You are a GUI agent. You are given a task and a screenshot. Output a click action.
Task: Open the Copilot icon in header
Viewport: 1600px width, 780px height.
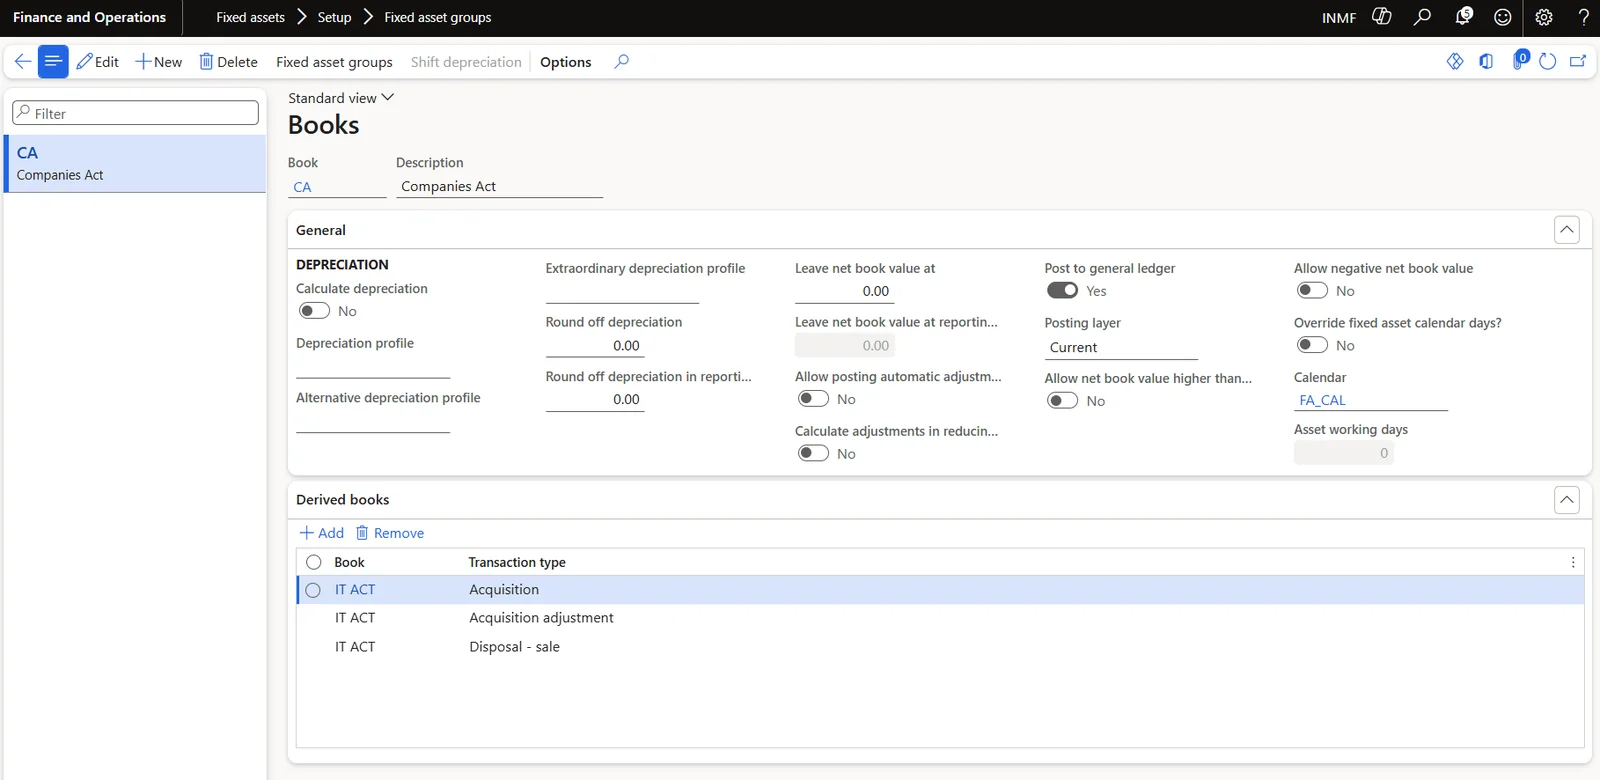[1382, 17]
